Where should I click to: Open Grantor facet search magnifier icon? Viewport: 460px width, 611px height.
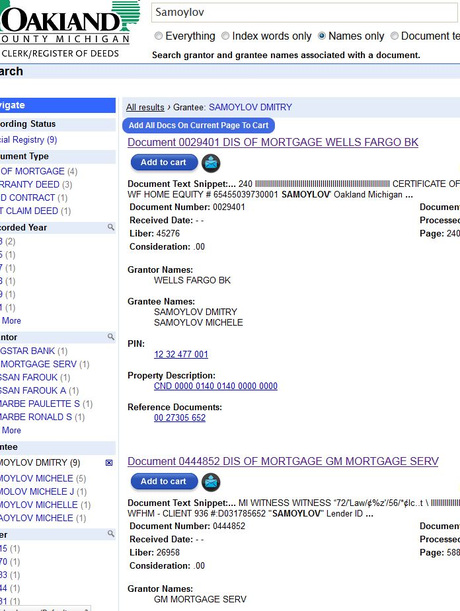[111, 337]
